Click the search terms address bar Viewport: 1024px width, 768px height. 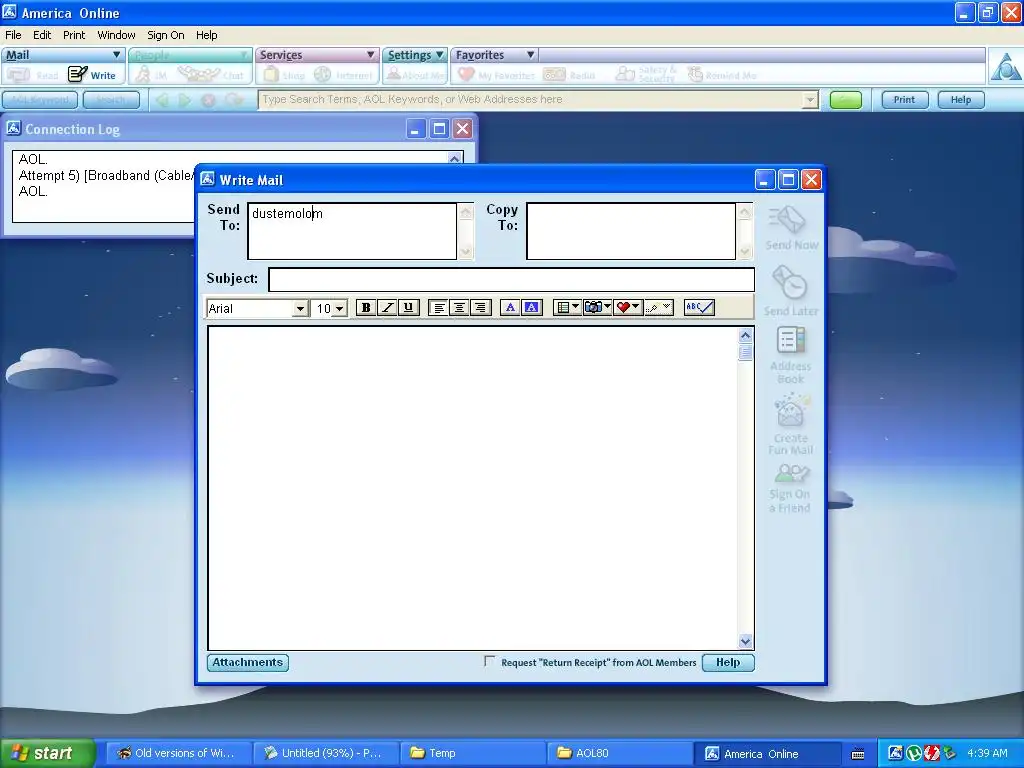531,100
